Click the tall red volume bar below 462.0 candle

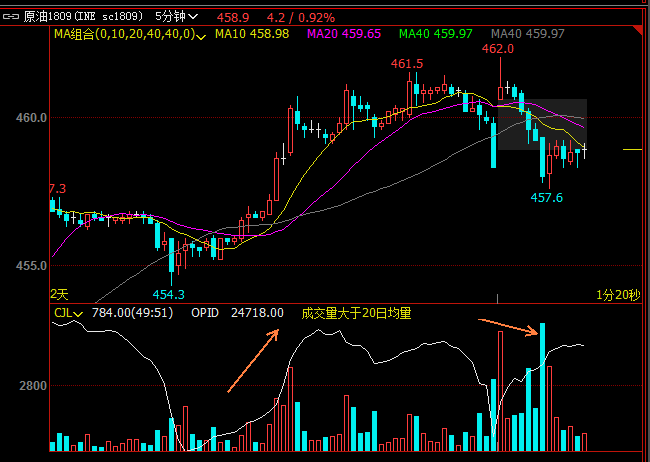pyautogui.click(x=500, y=391)
